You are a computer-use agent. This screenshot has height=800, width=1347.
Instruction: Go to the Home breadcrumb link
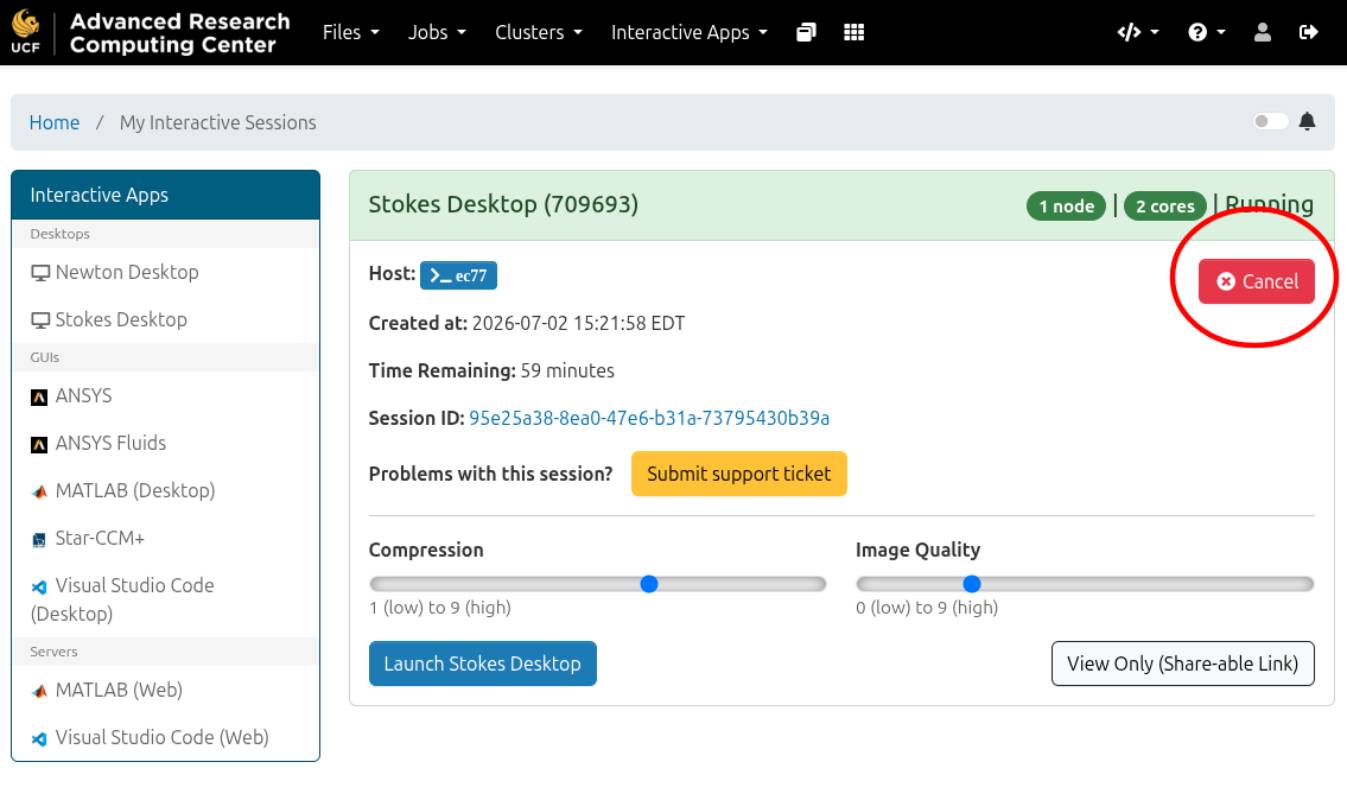(54, 122)
